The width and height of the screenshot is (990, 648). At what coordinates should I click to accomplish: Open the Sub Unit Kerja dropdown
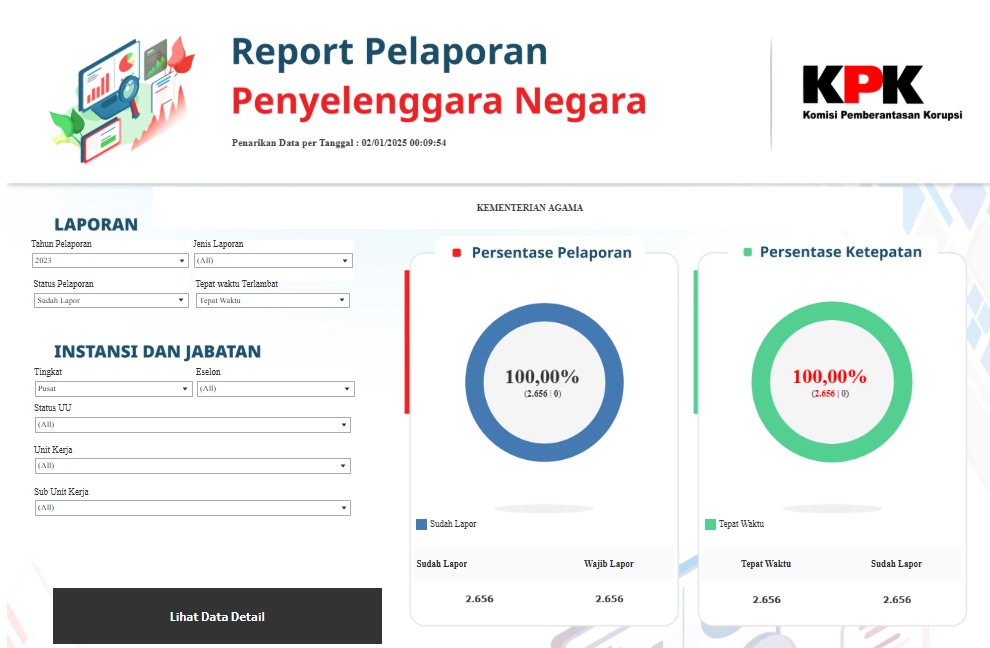click(x=190, y=507)
